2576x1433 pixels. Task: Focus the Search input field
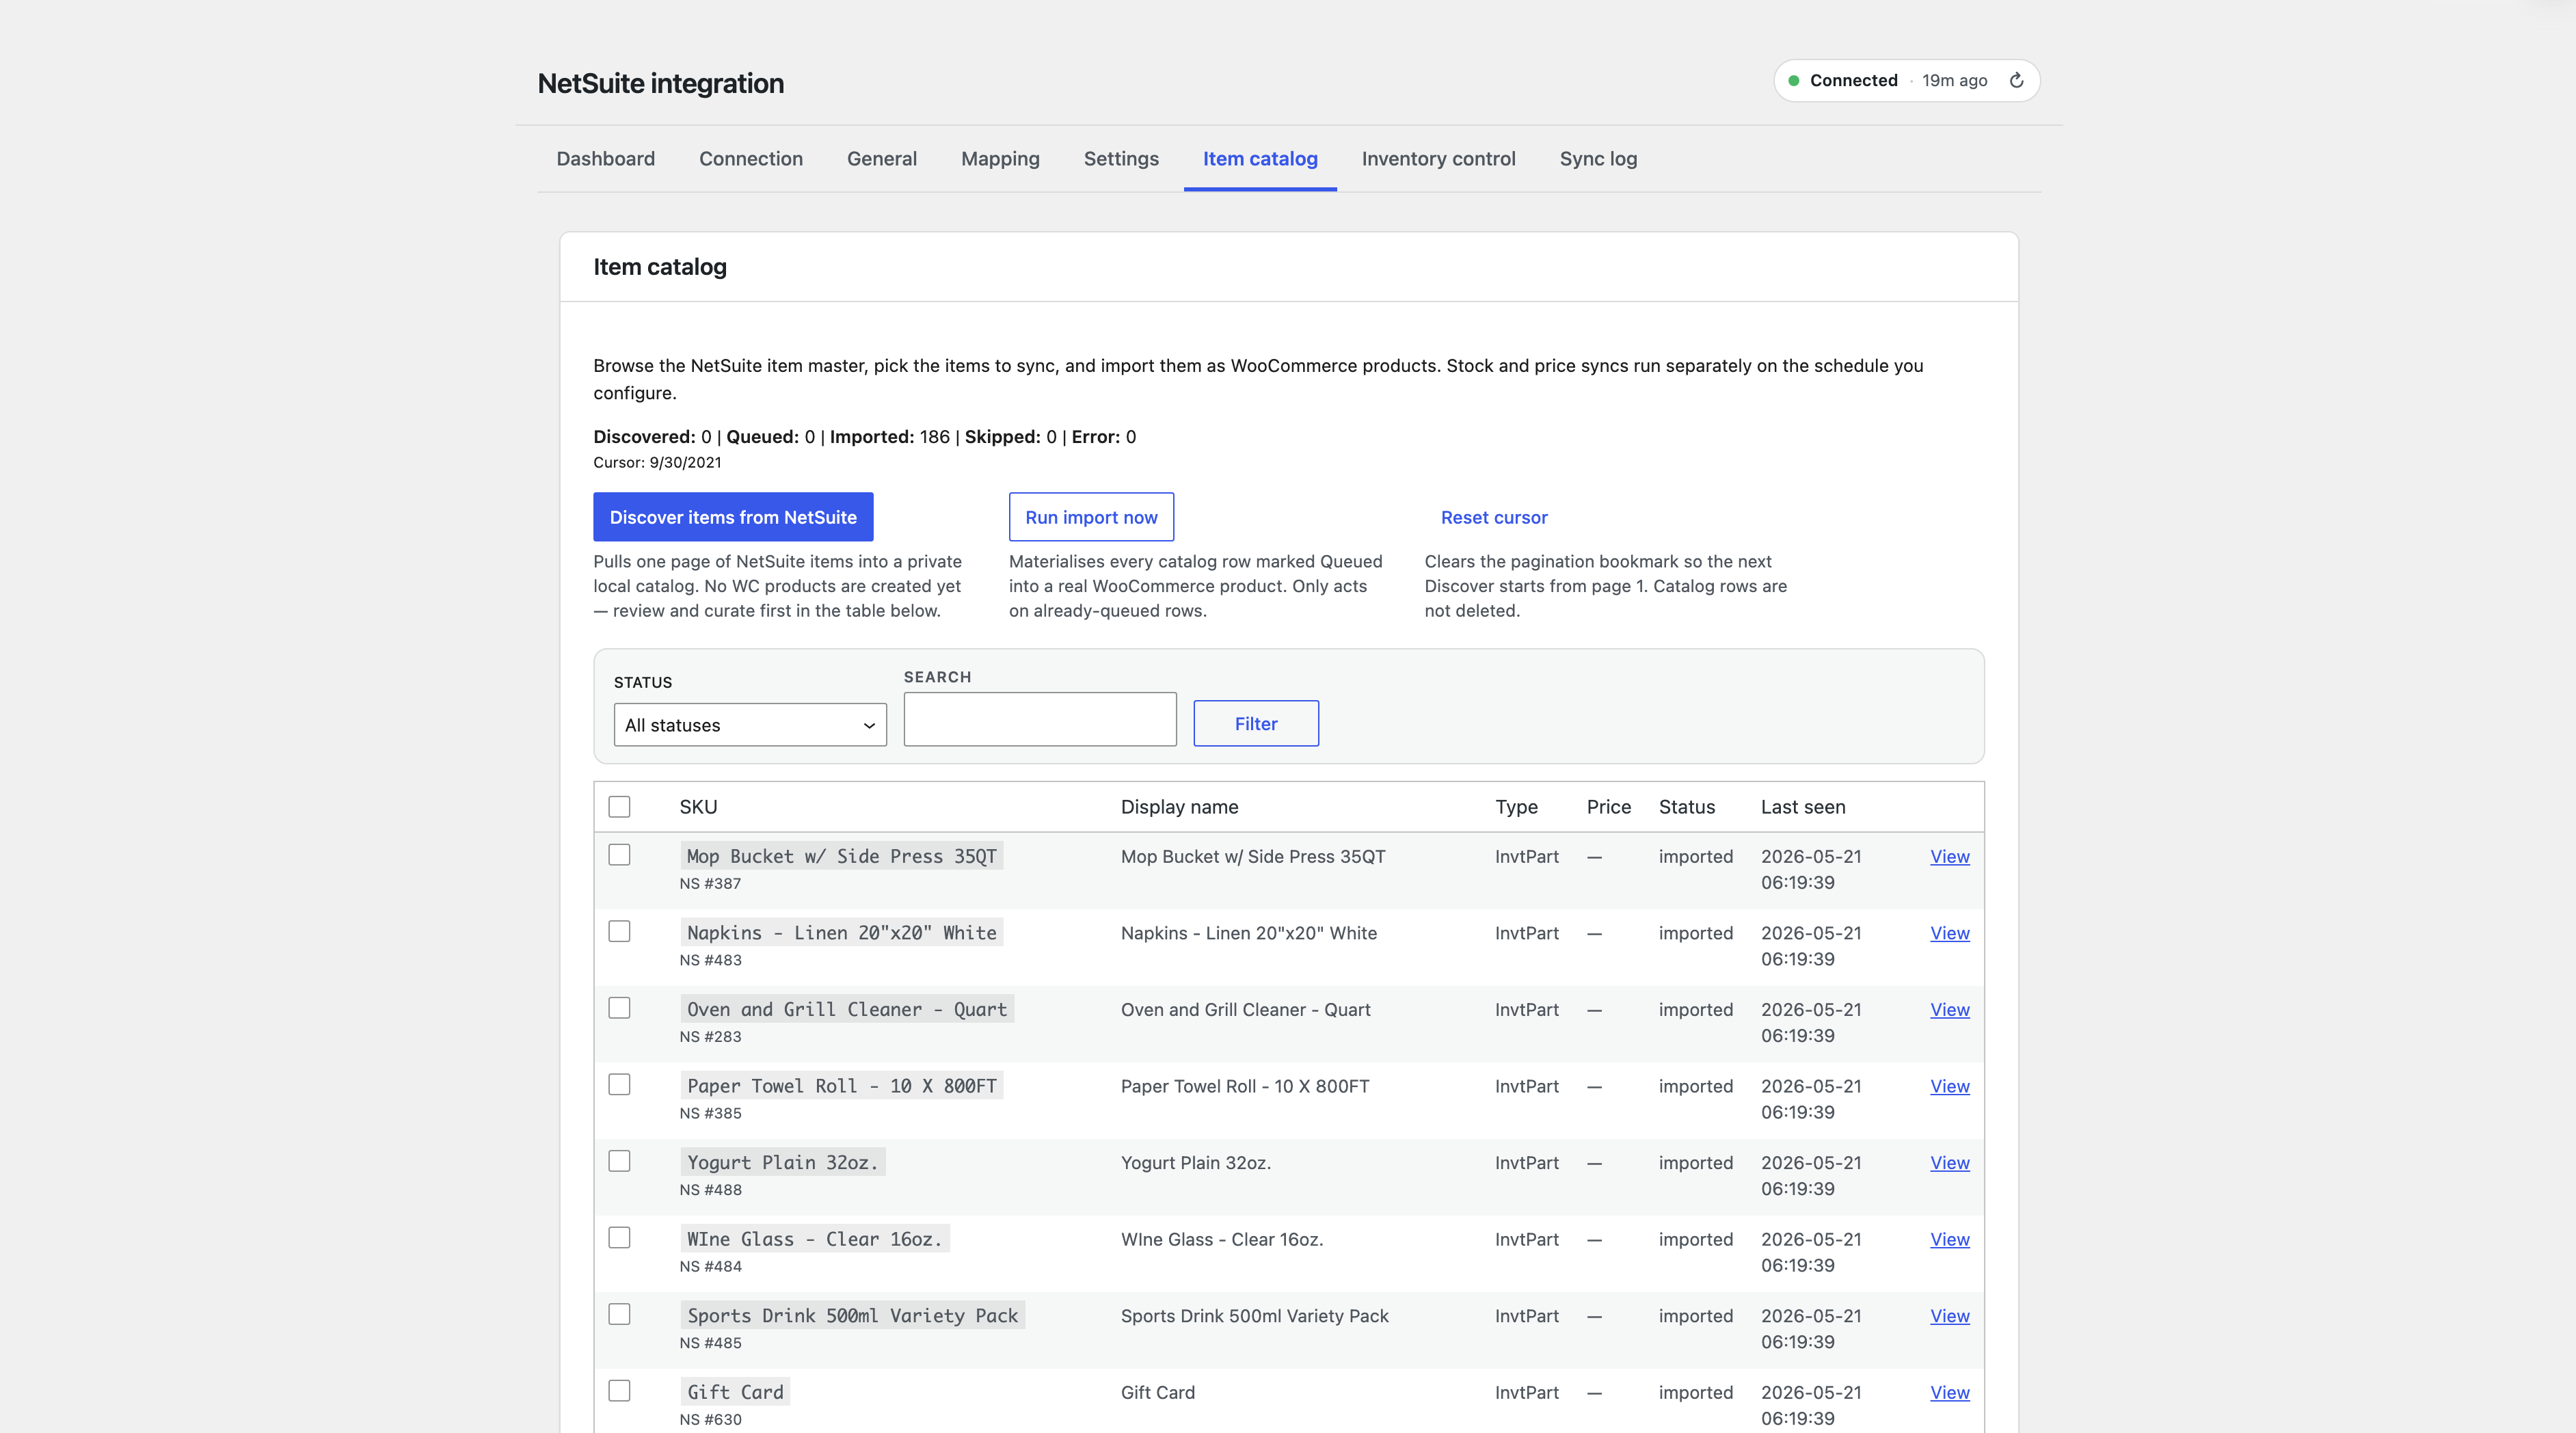1040,719
